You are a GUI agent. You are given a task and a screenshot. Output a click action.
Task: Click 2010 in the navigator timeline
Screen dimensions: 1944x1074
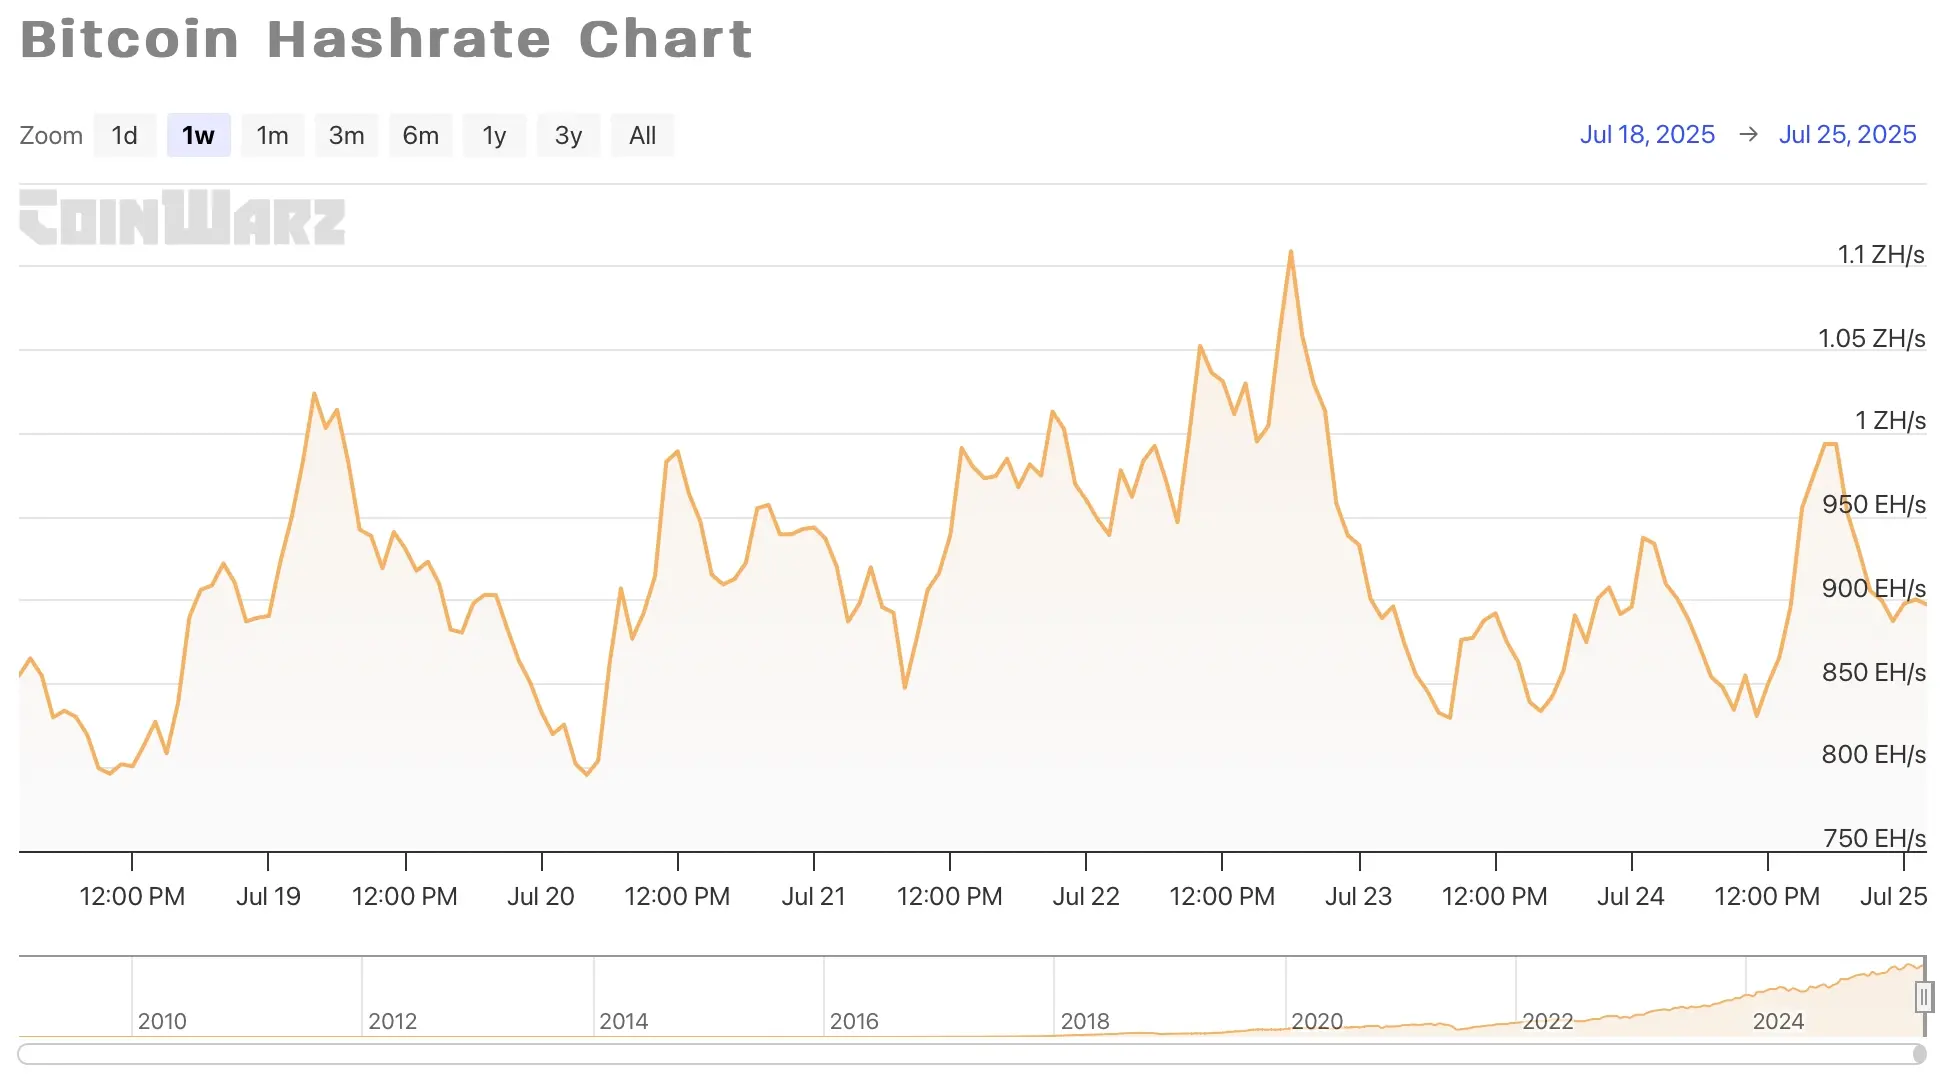tap(162, 1021)
